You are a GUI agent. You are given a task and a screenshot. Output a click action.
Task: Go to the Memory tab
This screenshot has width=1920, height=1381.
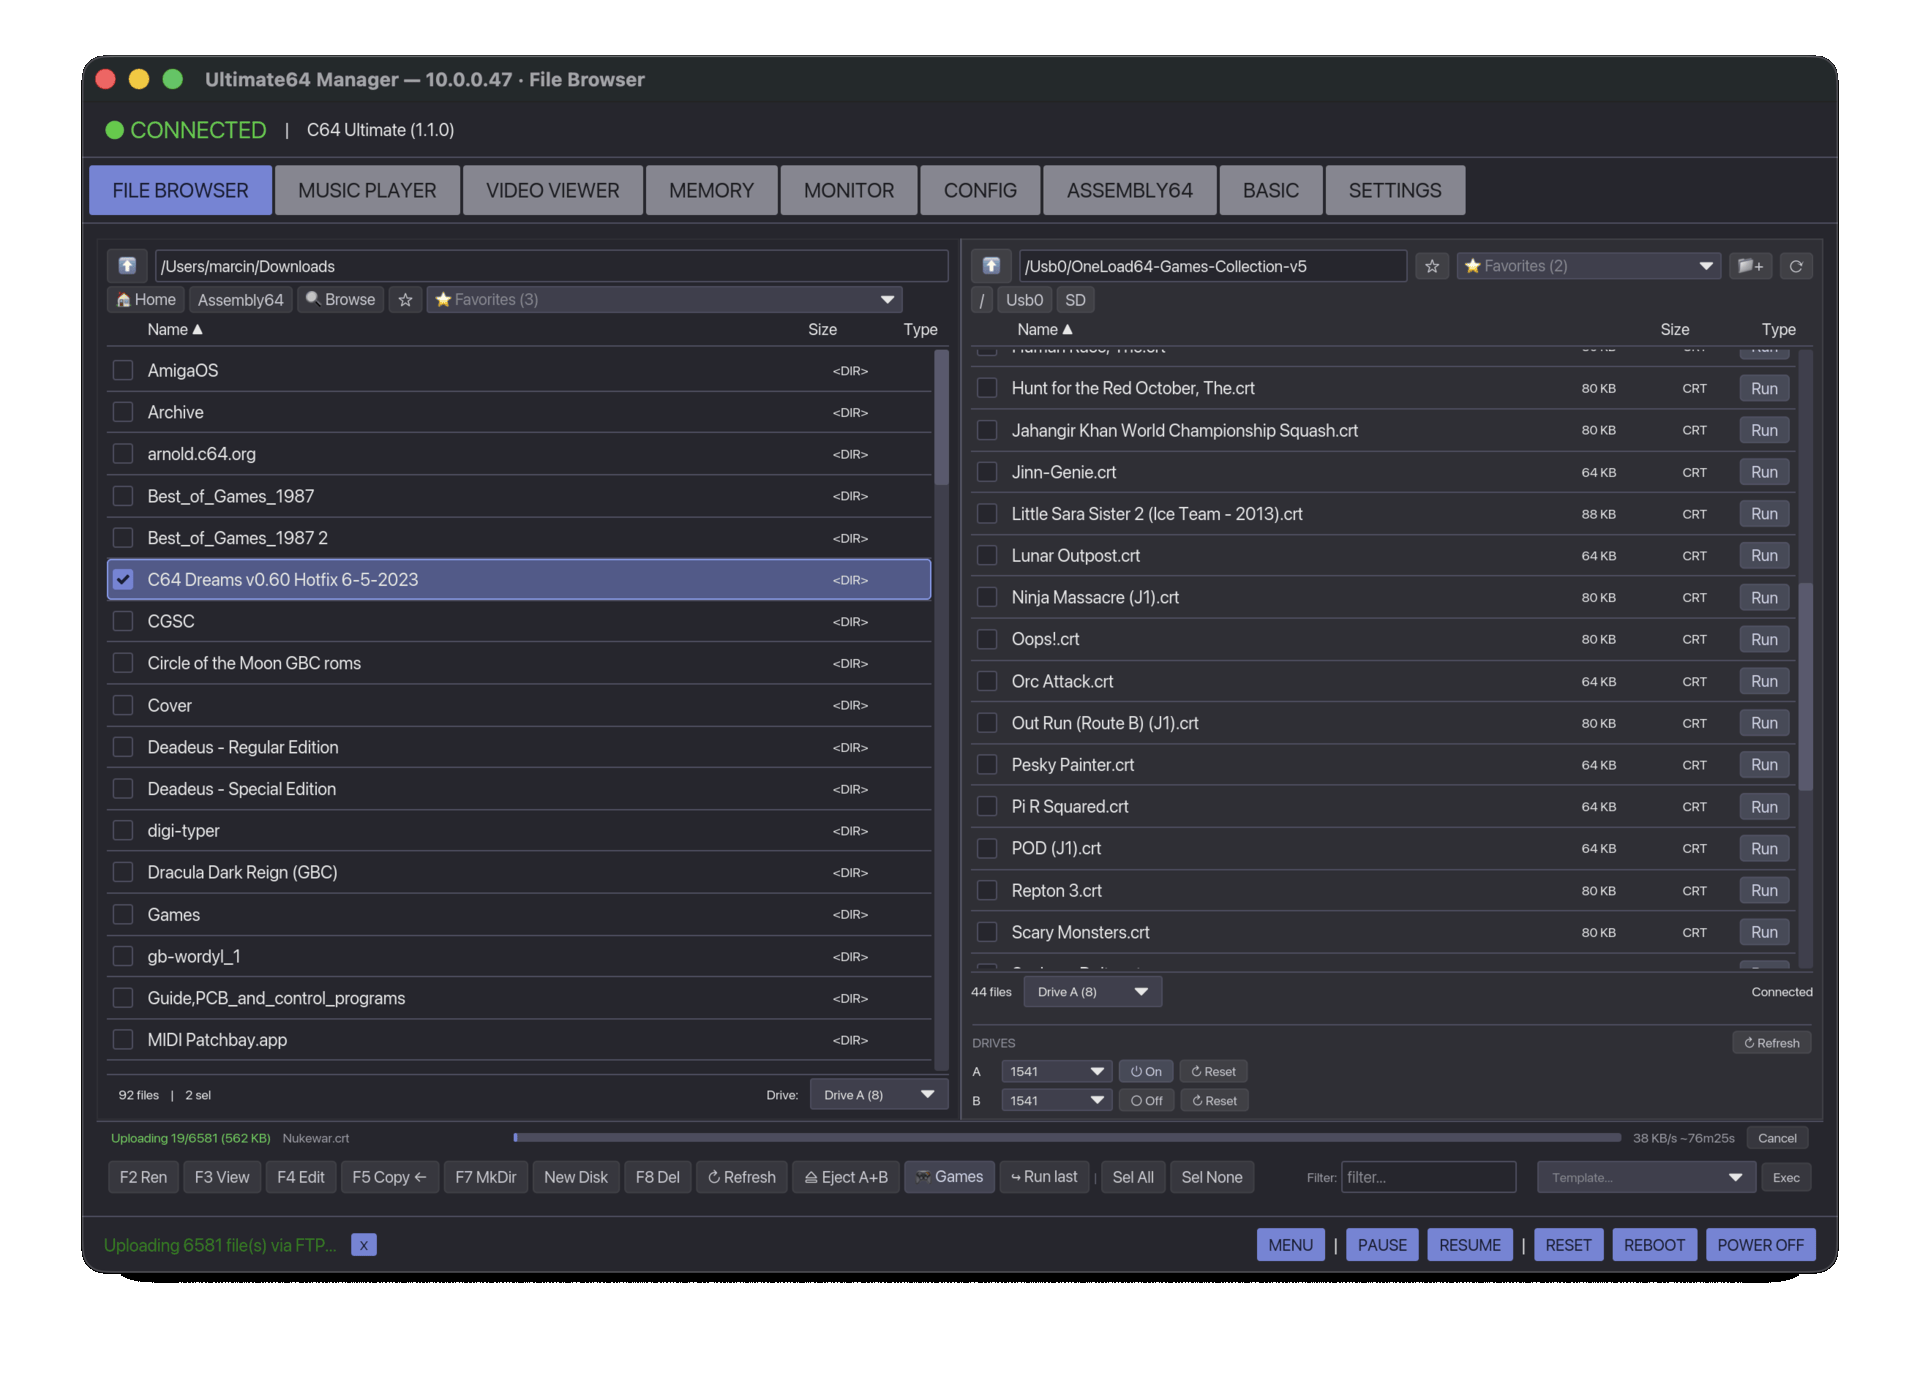tap(711, 190)
